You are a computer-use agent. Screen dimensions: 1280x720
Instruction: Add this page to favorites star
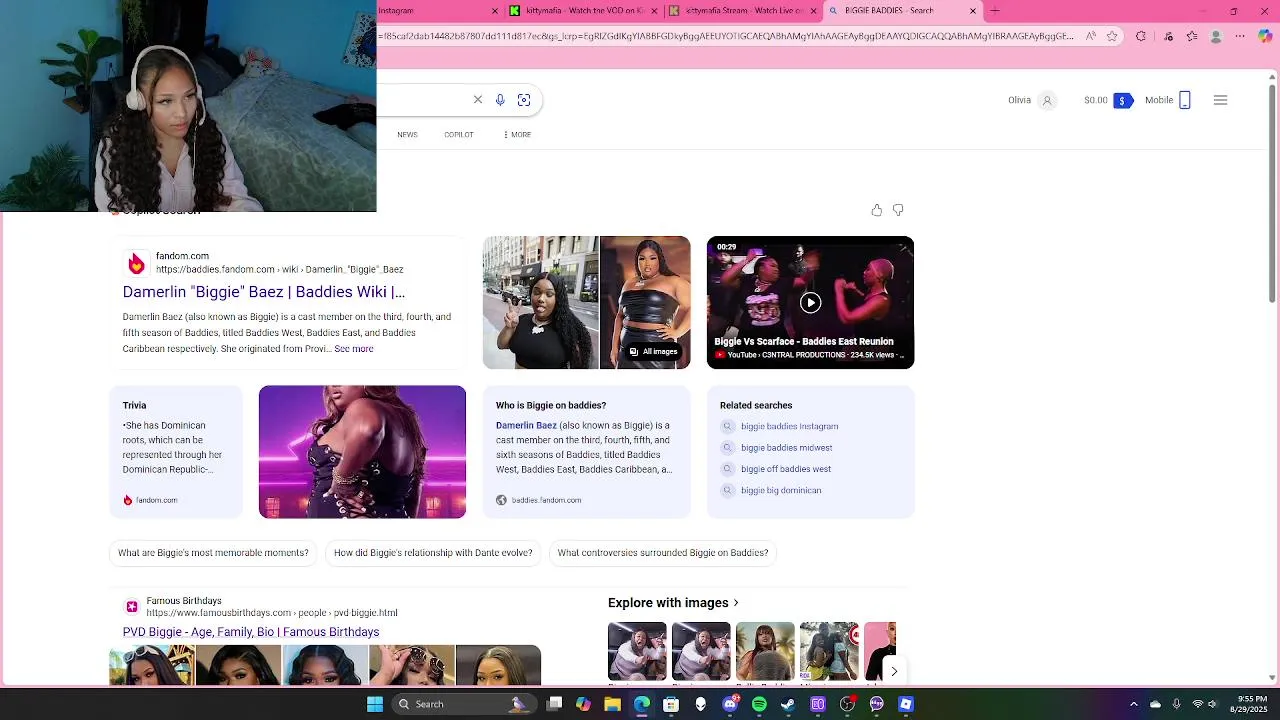pos(1112,36)
